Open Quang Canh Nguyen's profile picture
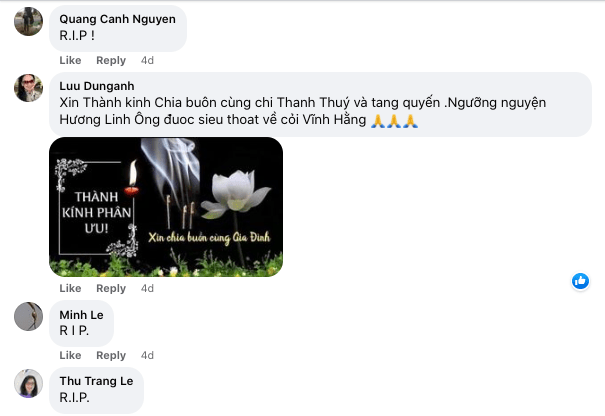 click(28, 22)
